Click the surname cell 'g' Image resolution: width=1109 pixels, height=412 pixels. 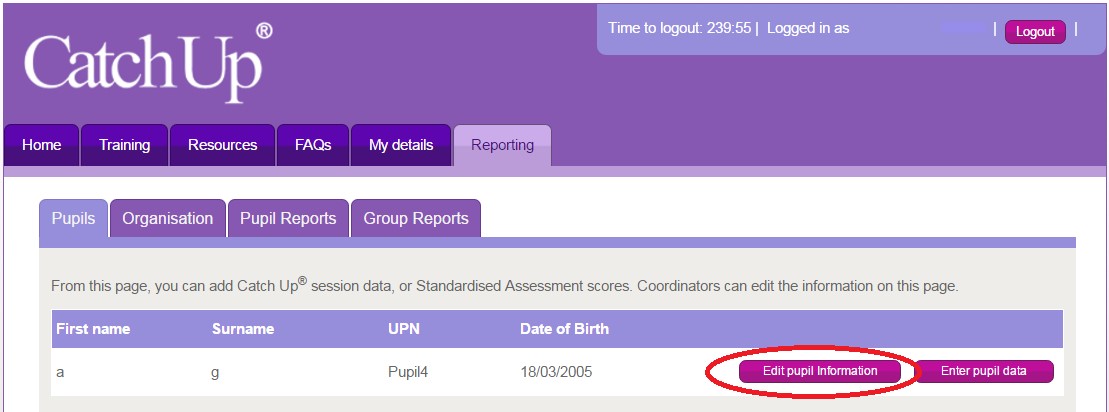click(215, 372)
